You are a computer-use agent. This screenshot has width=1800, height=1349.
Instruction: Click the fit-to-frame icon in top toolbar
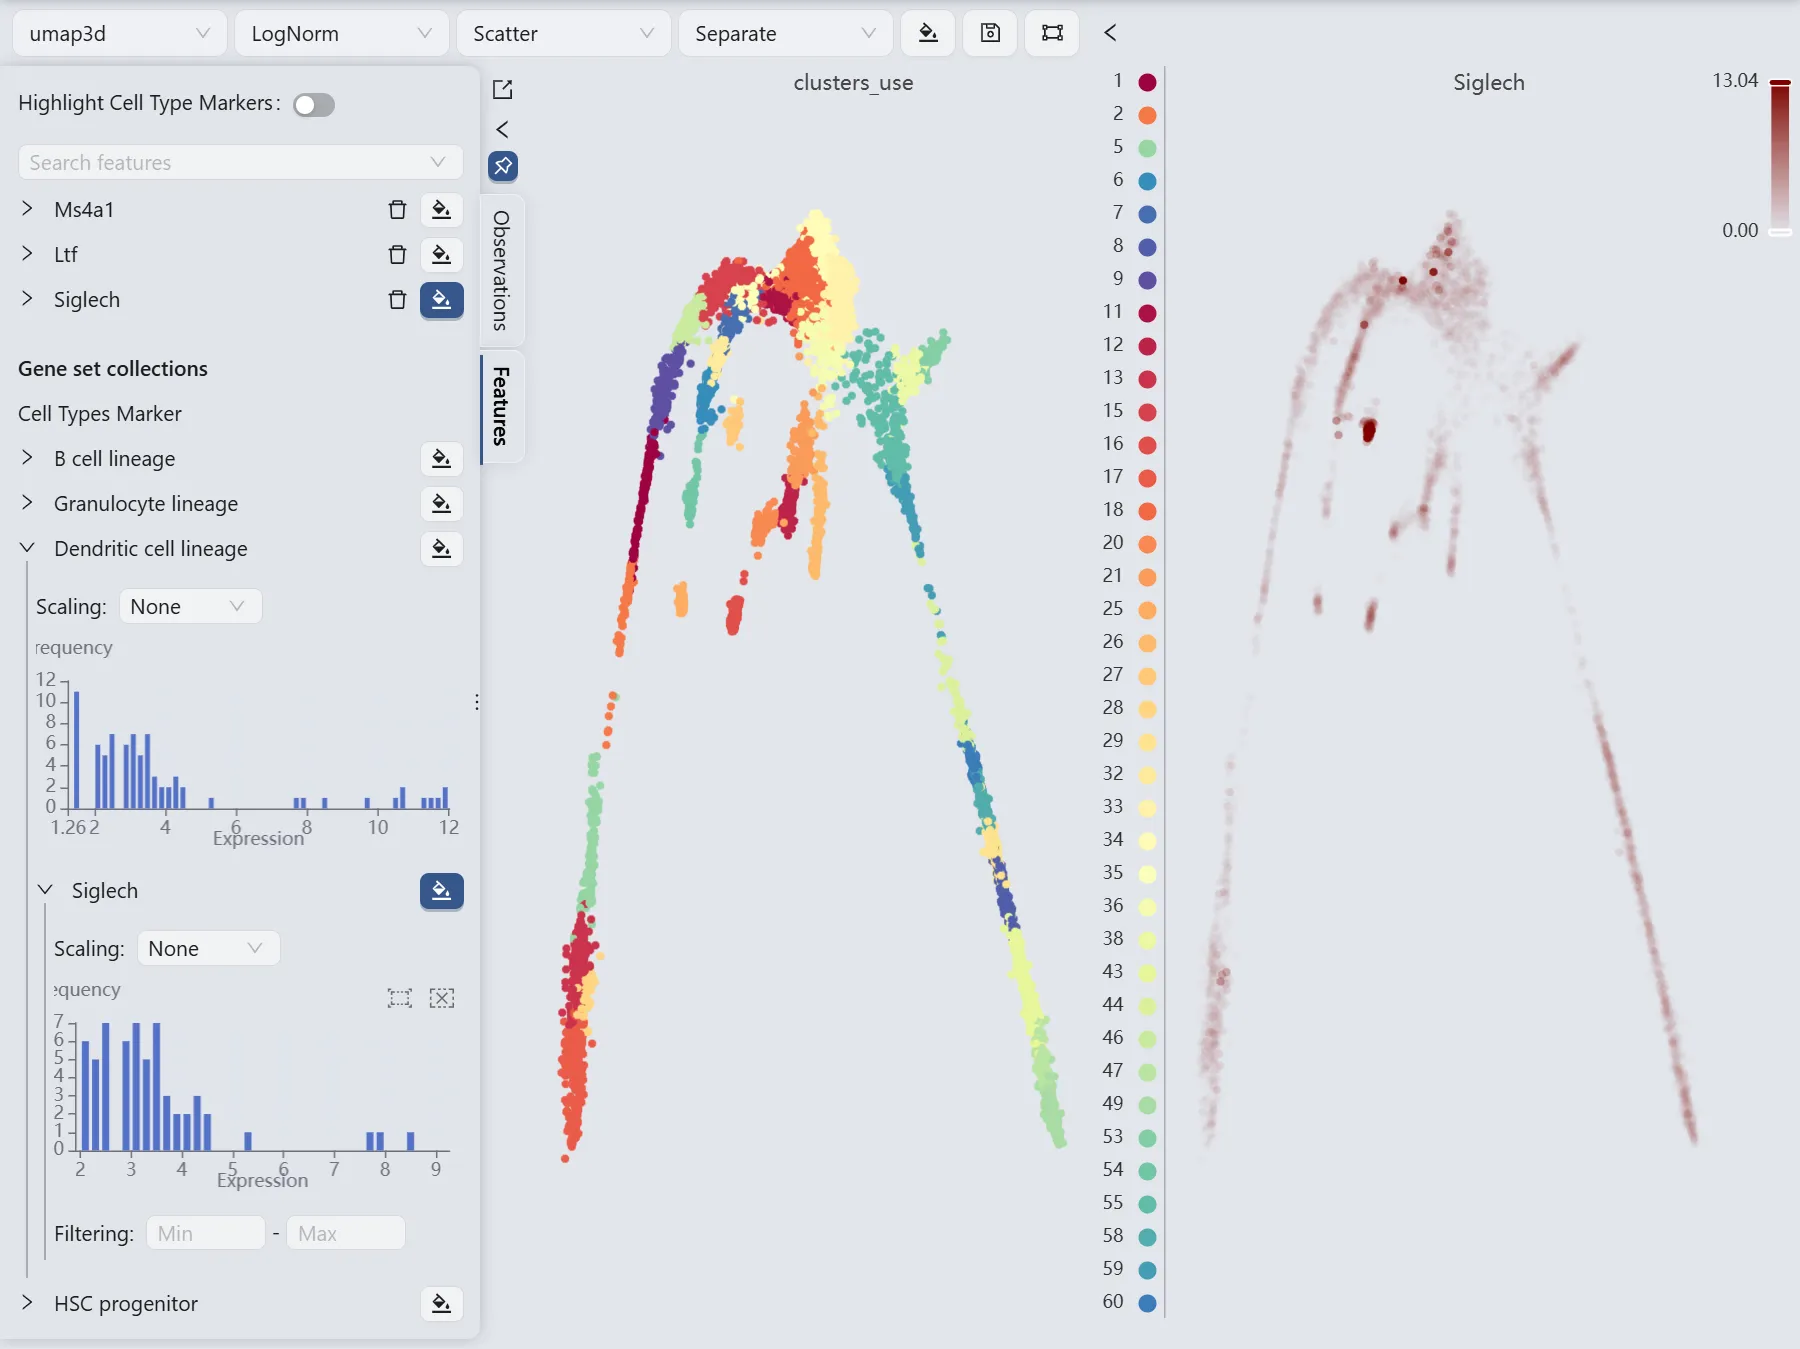pos(1052,33)
